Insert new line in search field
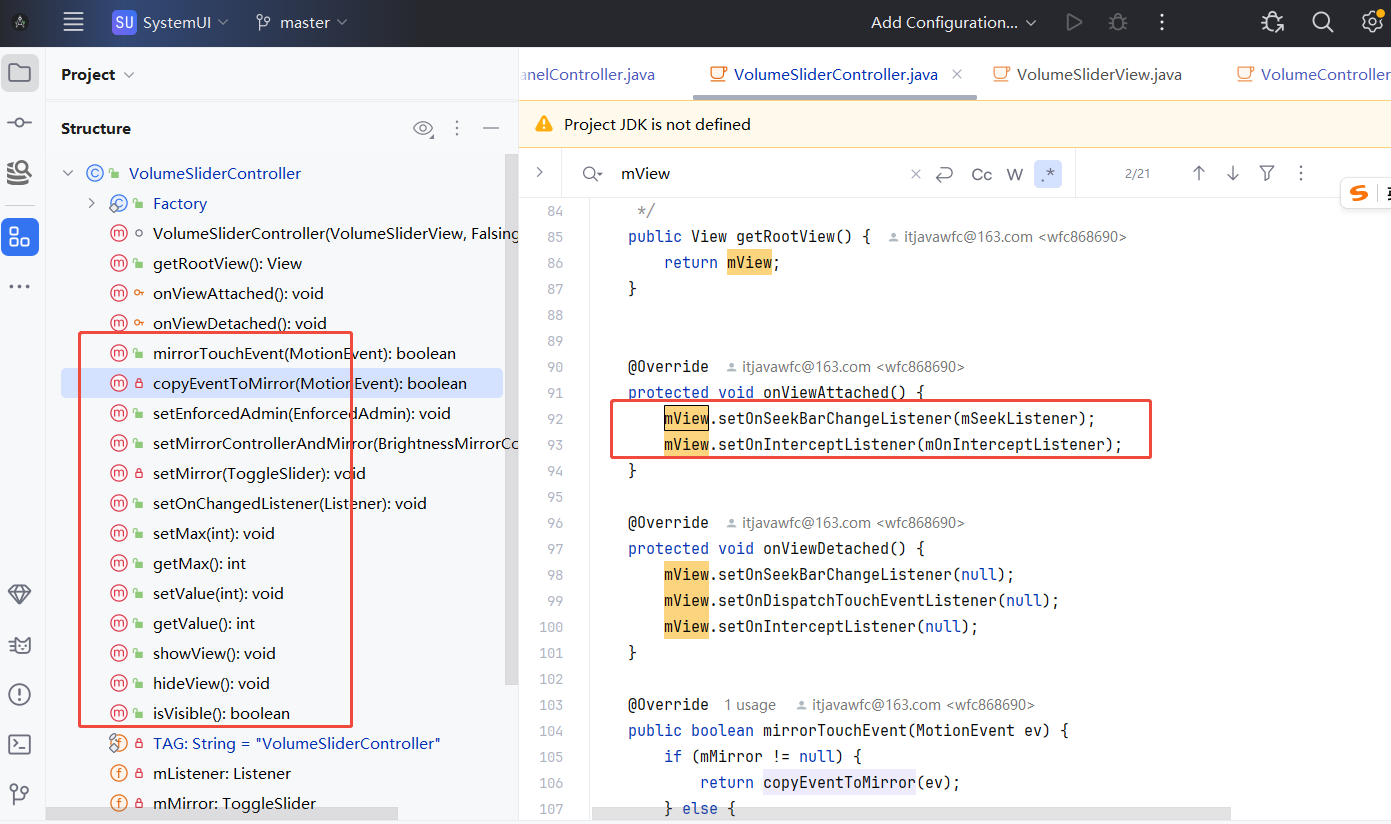Viewport: 1391px width, 824px height. point(945,174)
